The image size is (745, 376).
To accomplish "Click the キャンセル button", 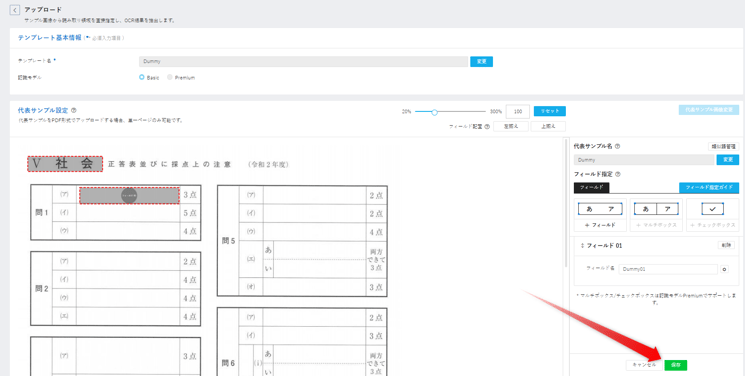I will pos(644,365).
